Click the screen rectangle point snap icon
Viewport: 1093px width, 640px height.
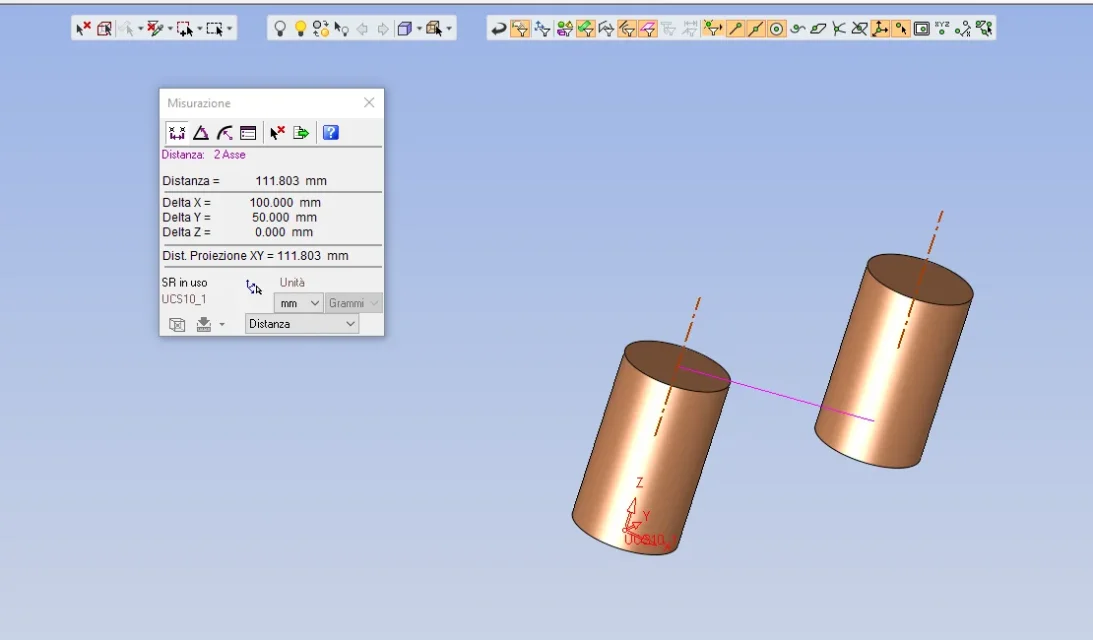coord(922,29)
